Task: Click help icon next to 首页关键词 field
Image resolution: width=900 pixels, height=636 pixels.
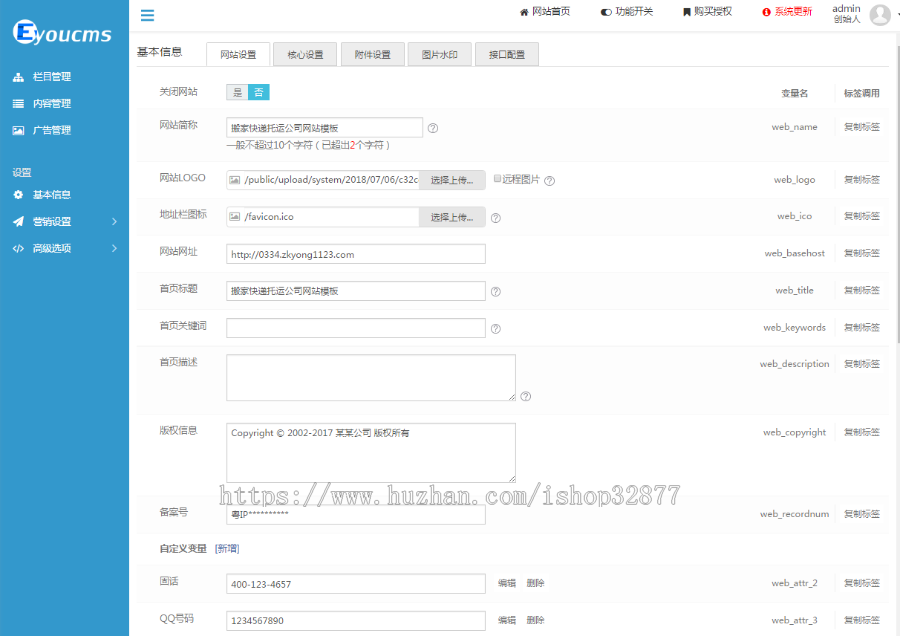Action: coord(496,329)
